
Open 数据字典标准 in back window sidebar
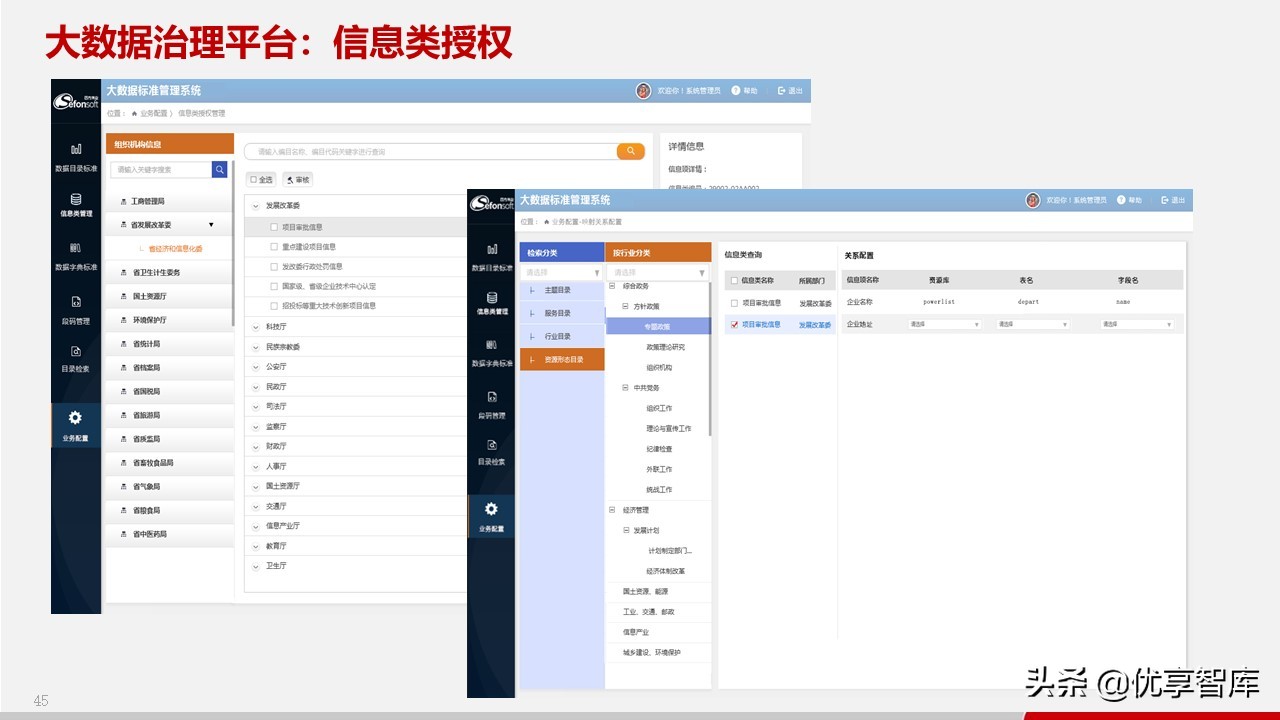click(76, 257)
